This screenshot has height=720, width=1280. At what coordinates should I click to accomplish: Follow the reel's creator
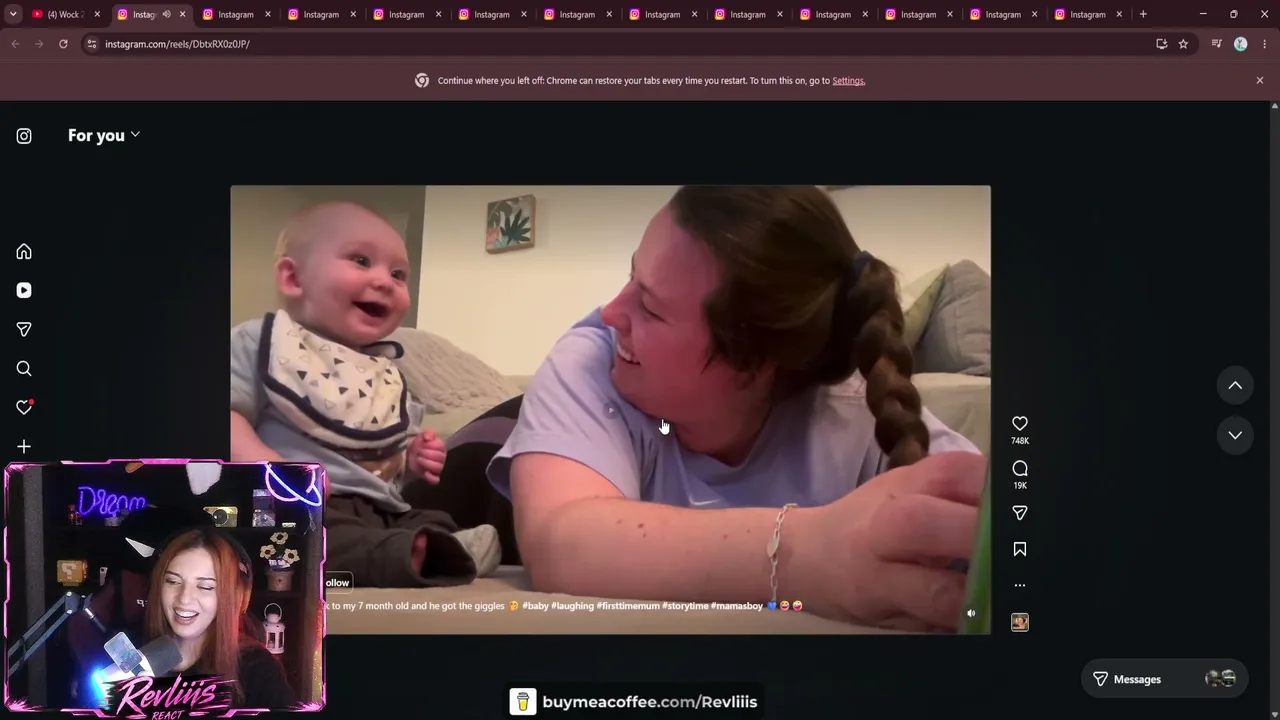(x=337, y=583)
